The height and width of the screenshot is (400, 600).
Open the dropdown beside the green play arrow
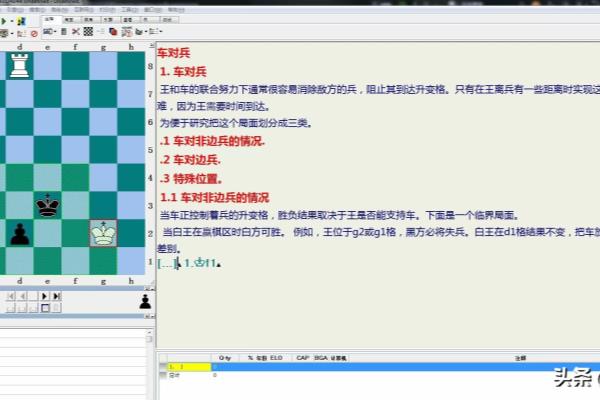point(11,21)
